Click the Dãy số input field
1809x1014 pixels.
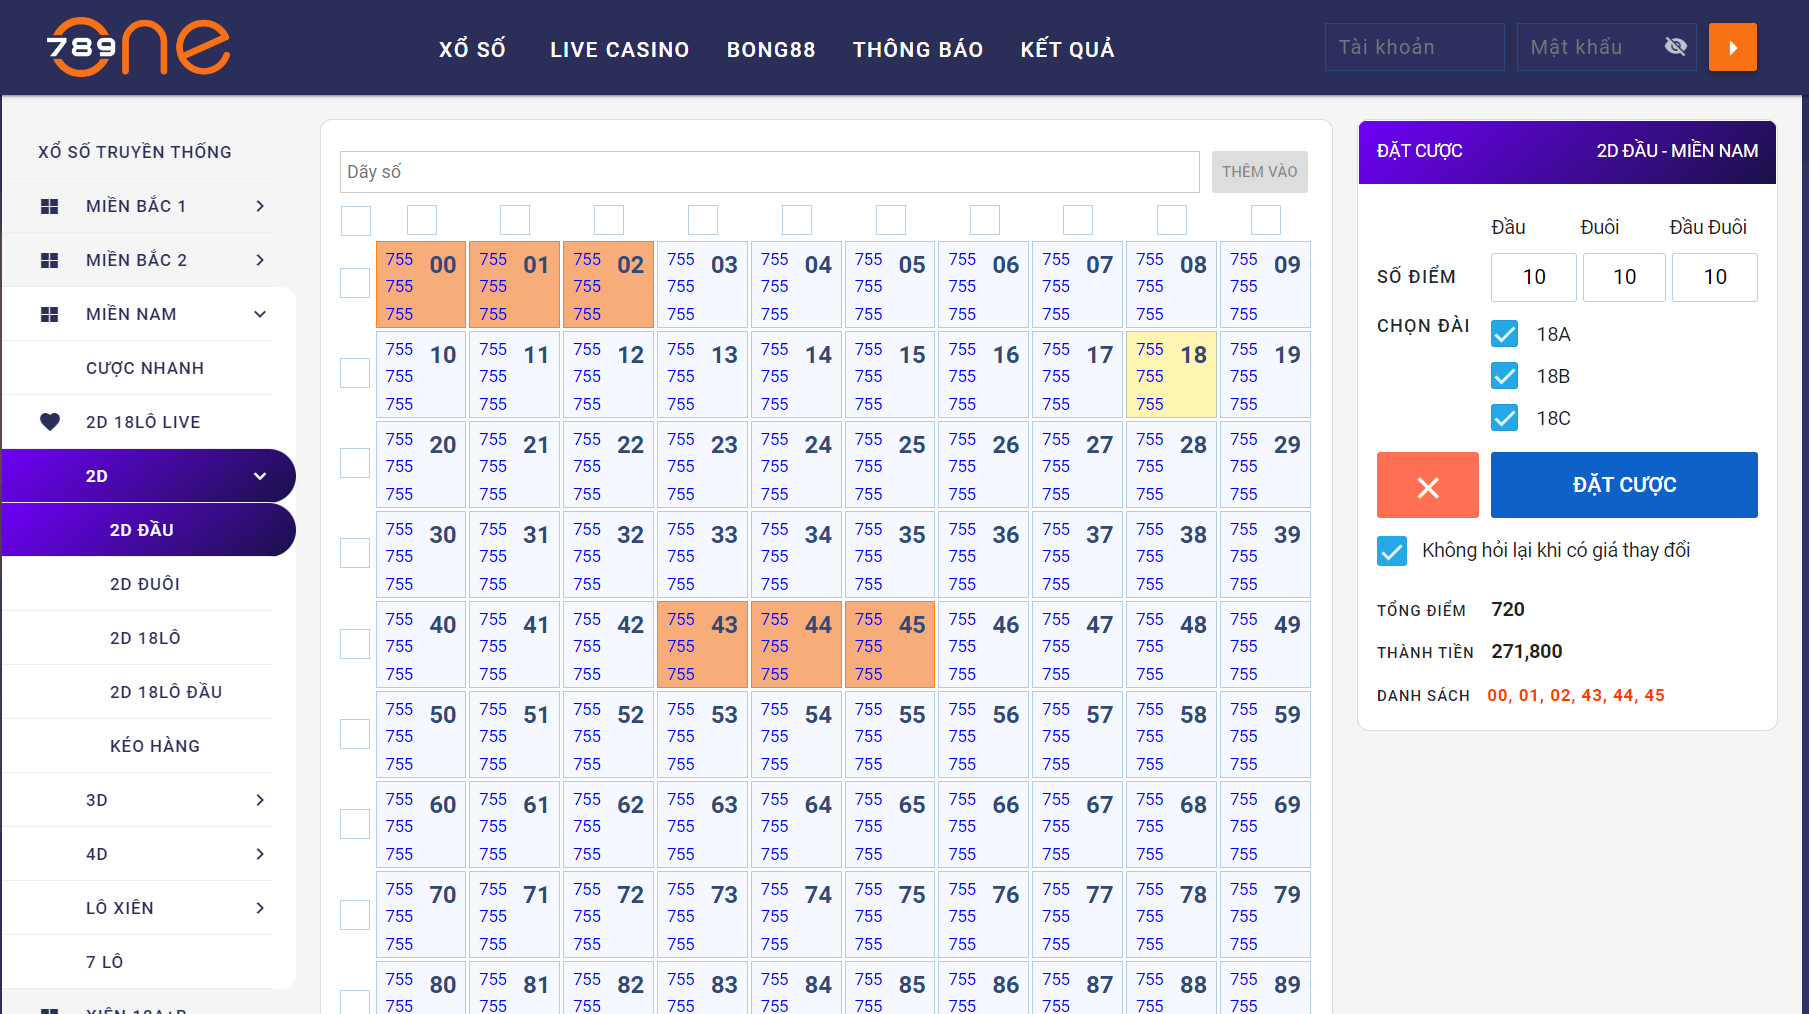tap(770, 172)
